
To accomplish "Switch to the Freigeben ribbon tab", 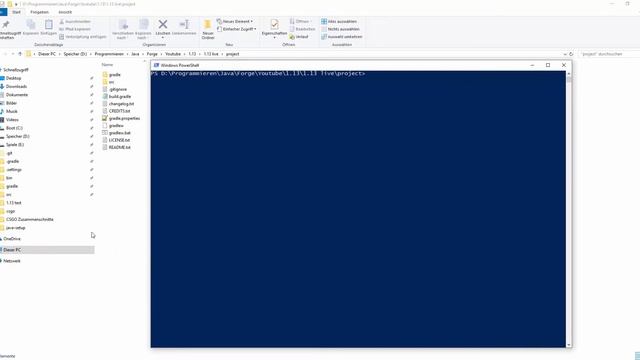I will coord(39,12).
